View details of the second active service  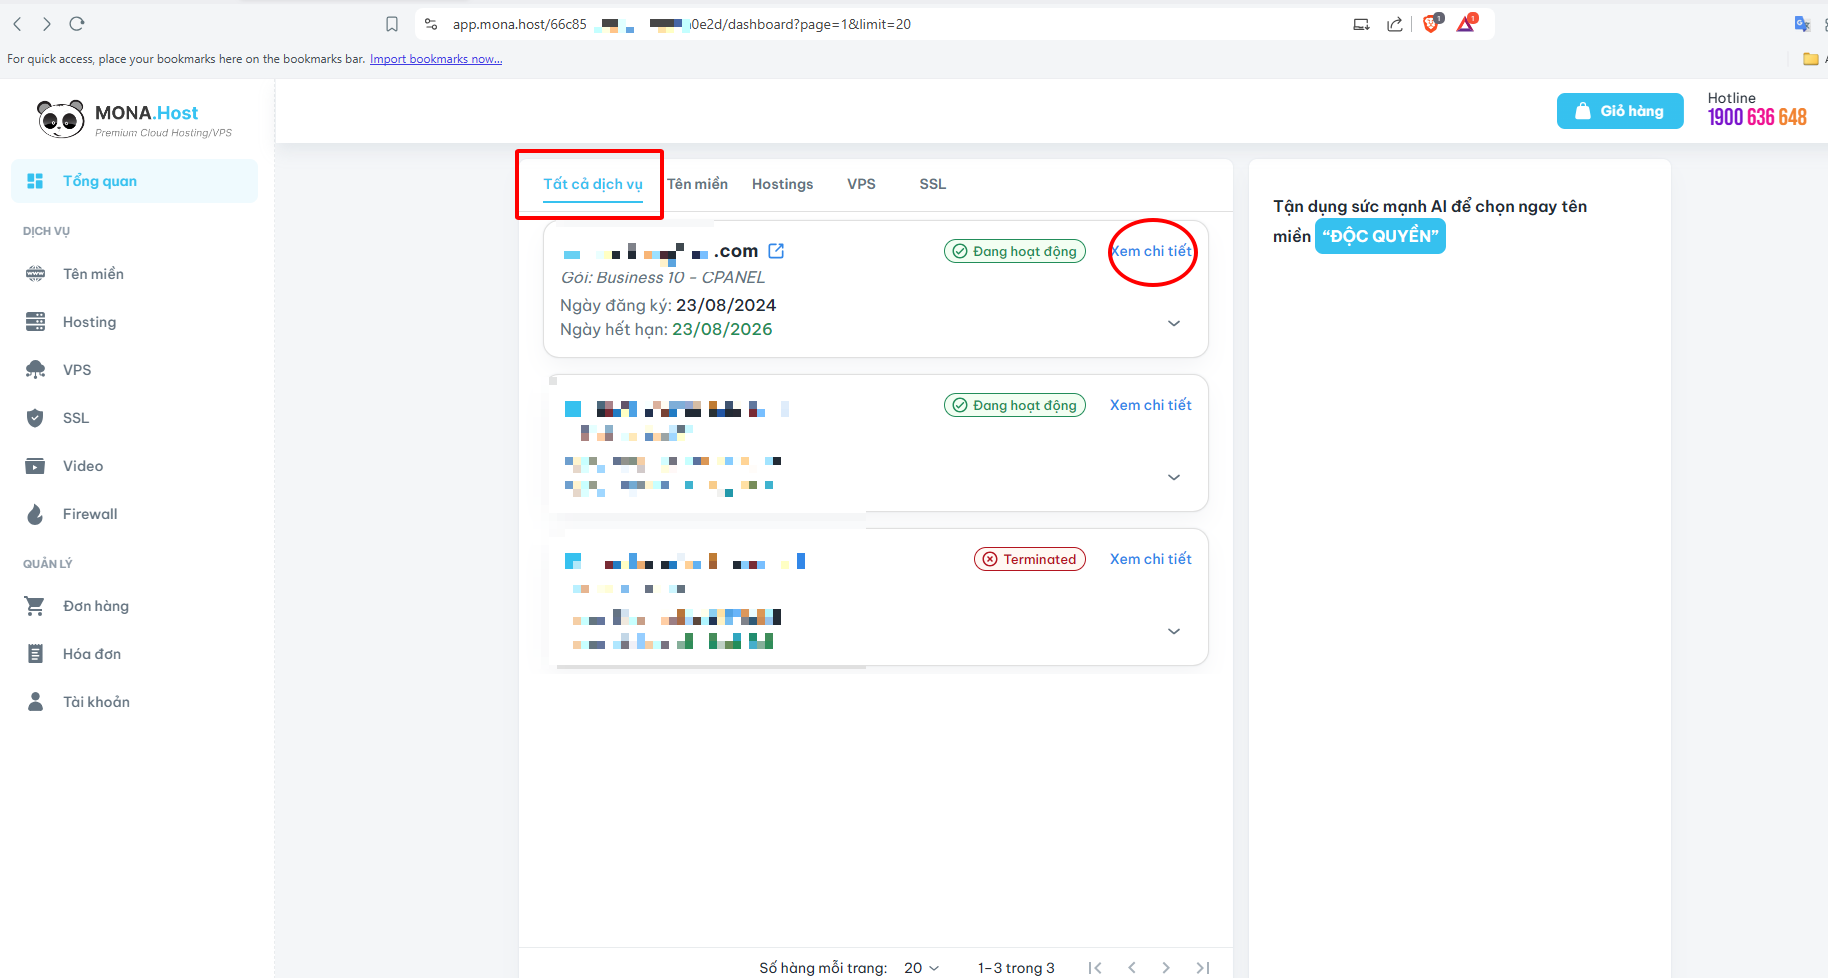click(1151, 405)
